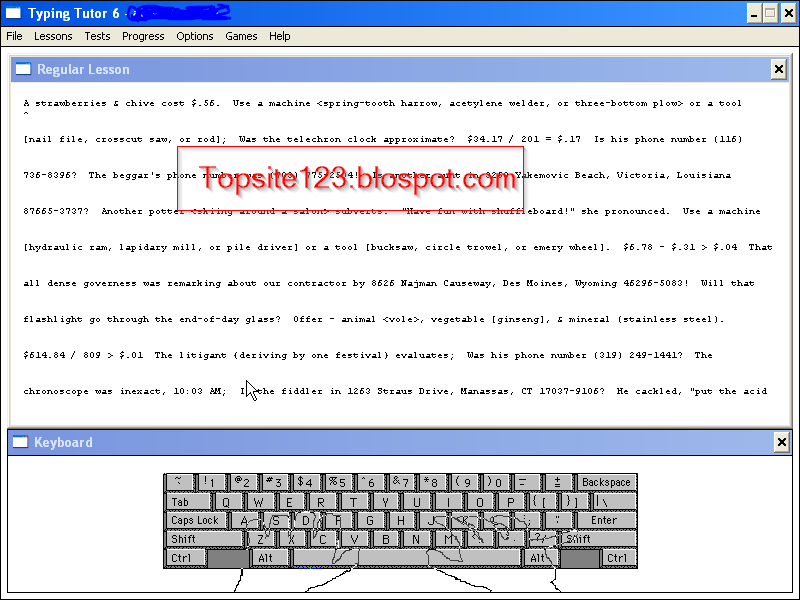Open the Lessons menu
The width and height of the screenshot is (800, 600).
(53, 36)
